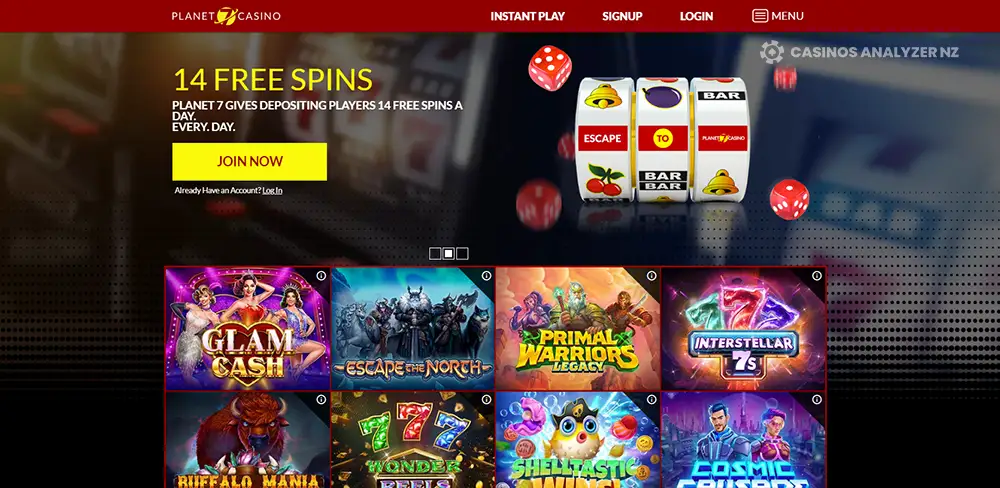Click the yellow JOIN NOW button
The width and height of the screenshot is (1000, 488).
pos(249,161)
